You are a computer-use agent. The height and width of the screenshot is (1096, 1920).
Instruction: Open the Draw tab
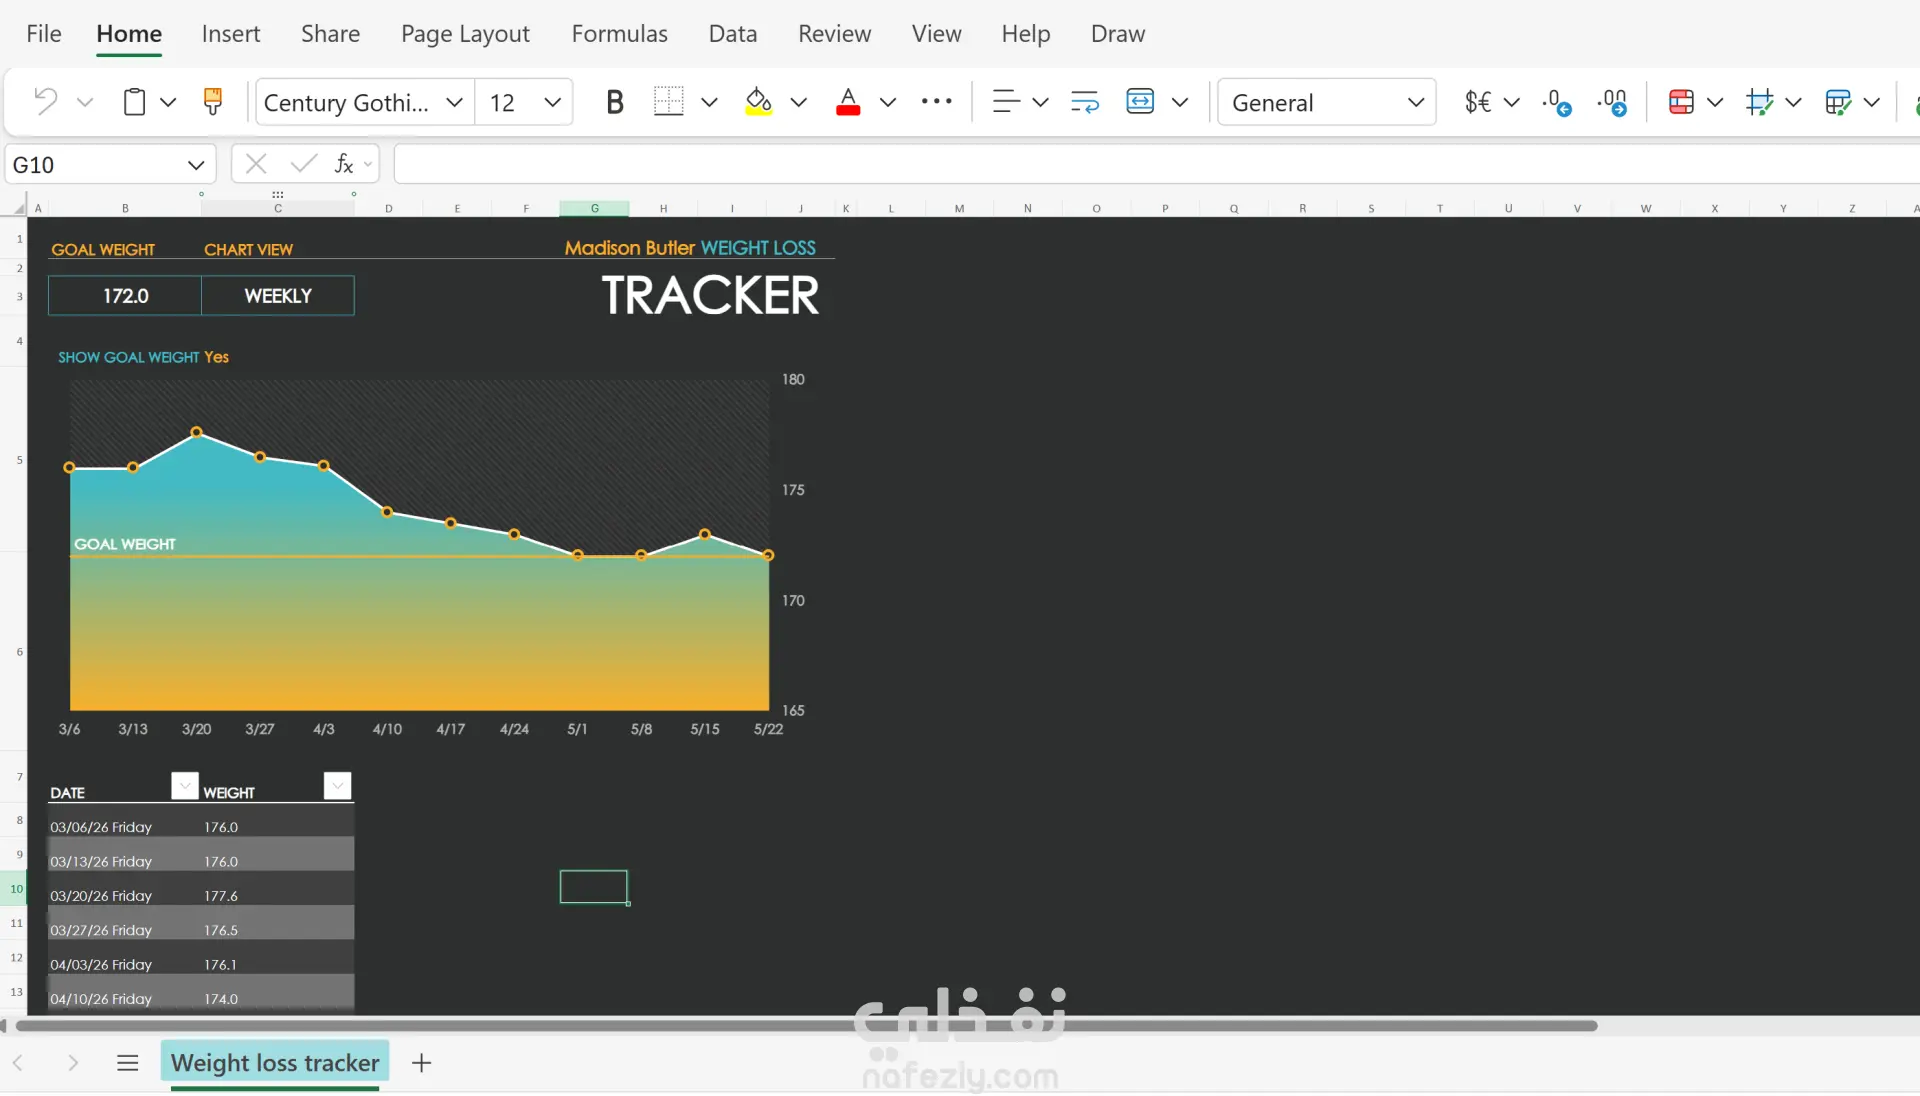click(x=1118, y=33)
